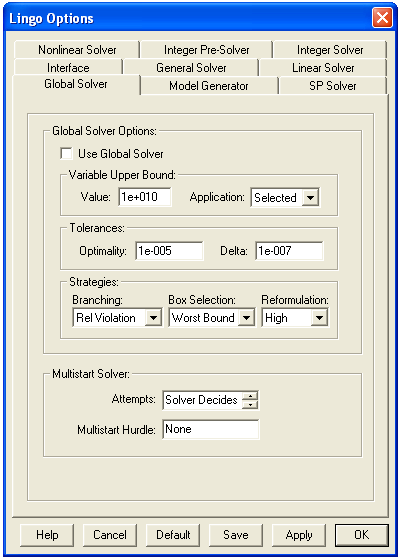Restore settings with the Default button
This screenshot has height=559, width=400.
[x=173, y=535]
